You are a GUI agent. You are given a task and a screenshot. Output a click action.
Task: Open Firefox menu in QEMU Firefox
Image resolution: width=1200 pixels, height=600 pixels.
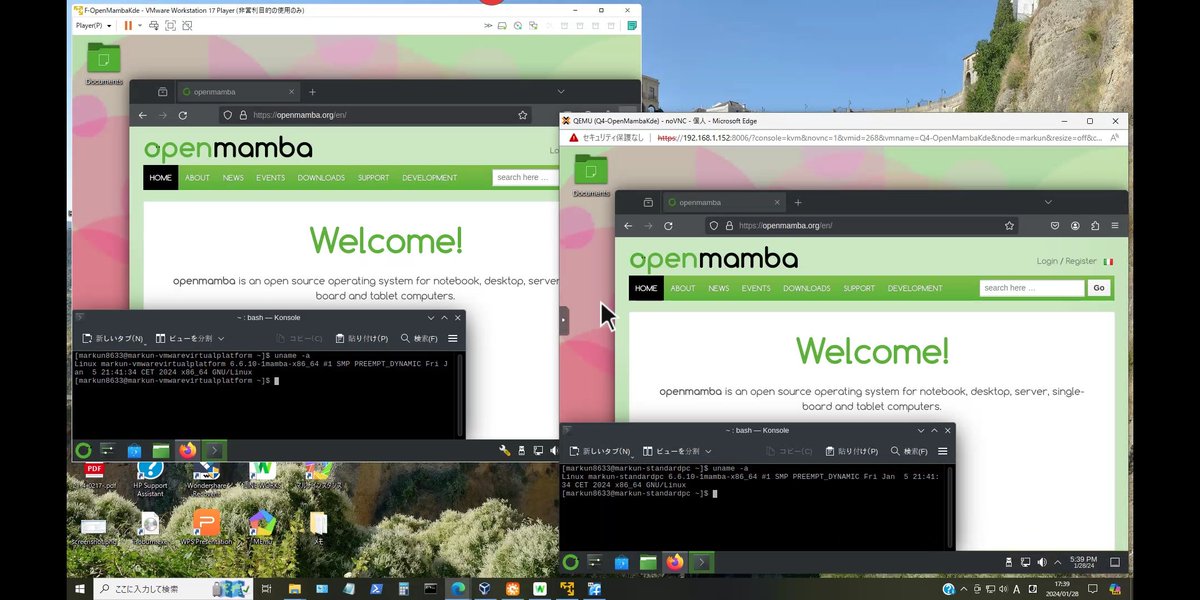(1114, 226)
